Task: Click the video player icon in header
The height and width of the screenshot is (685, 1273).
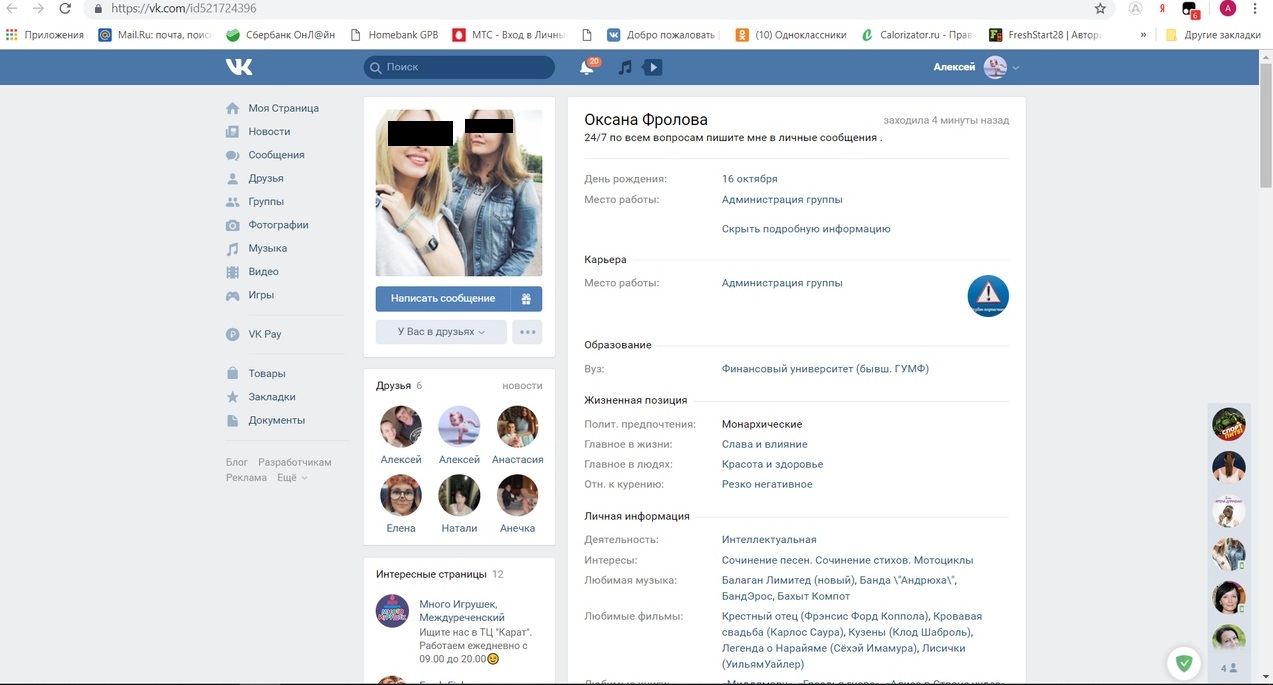Action: coord(652,67)
